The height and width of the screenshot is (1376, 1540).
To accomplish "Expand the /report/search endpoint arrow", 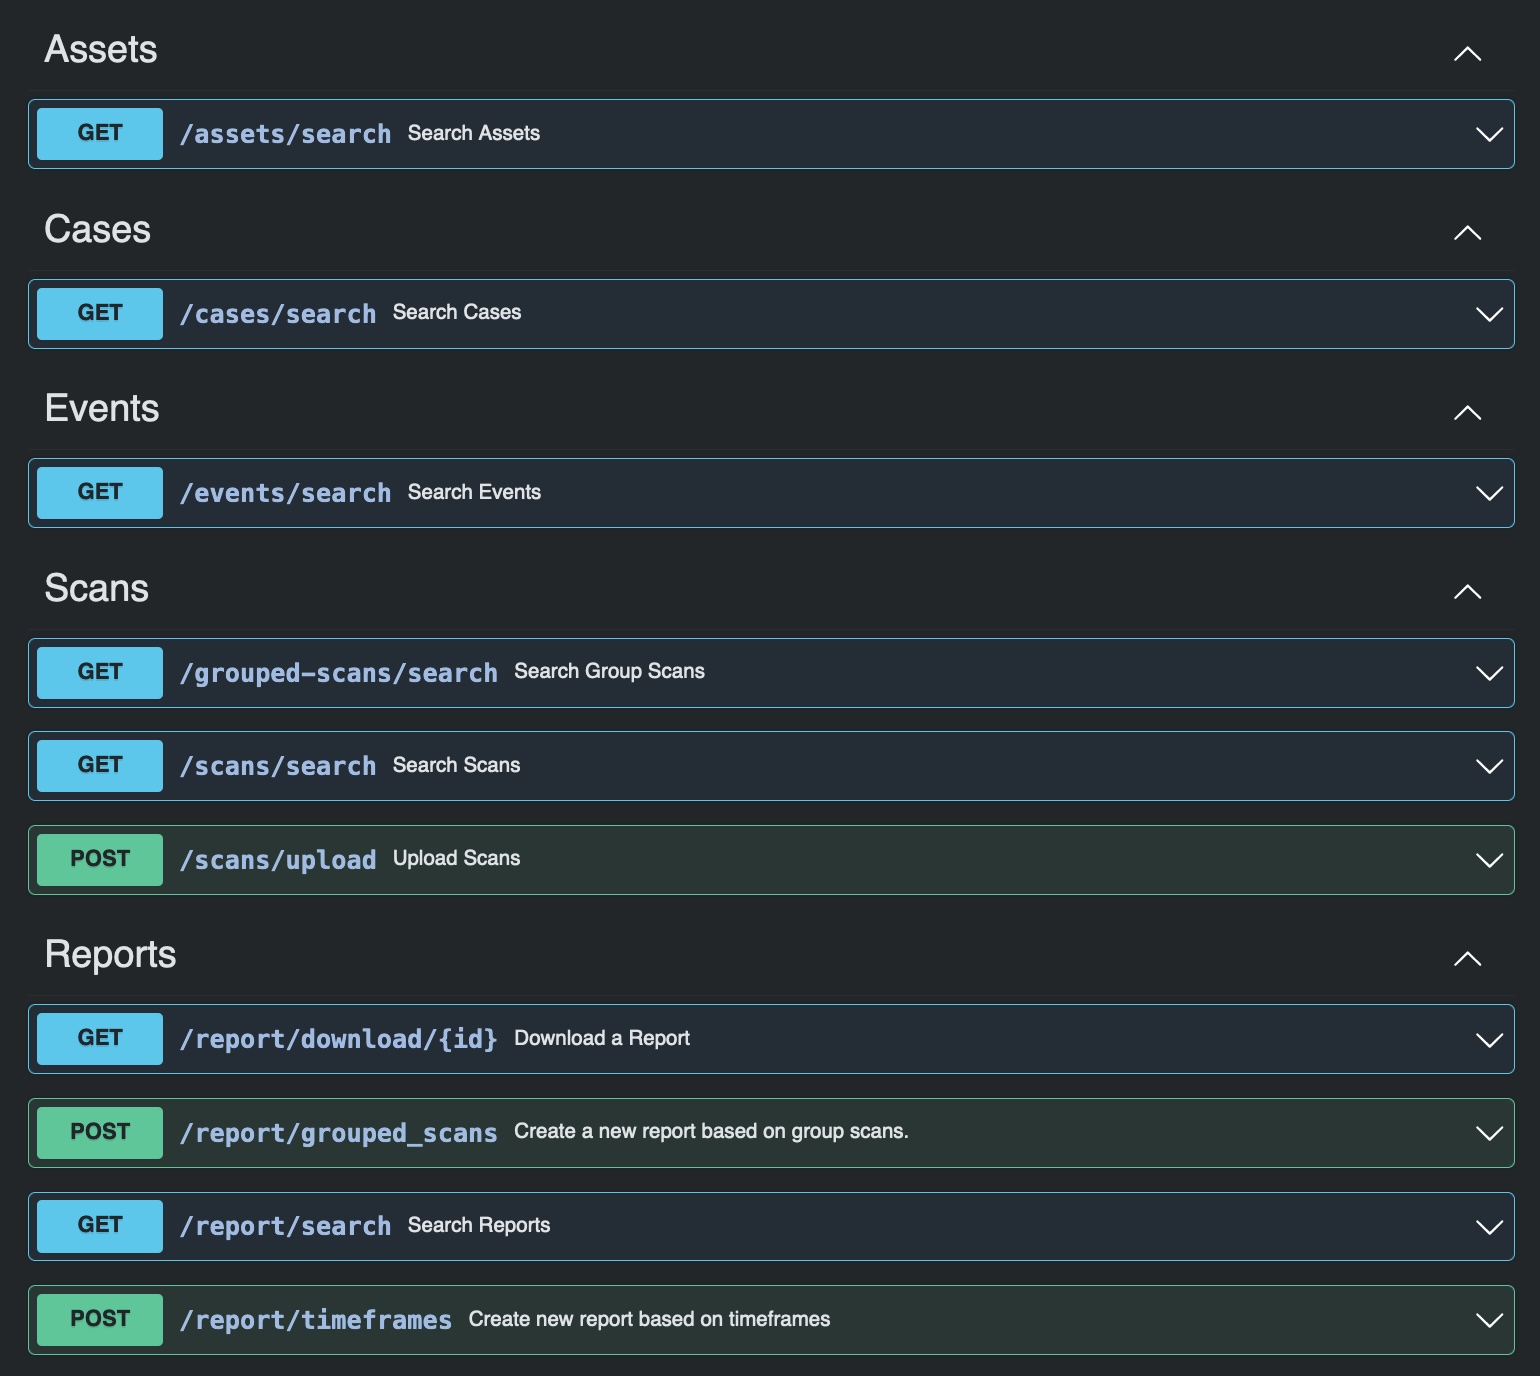I will pos(1489,1227).
